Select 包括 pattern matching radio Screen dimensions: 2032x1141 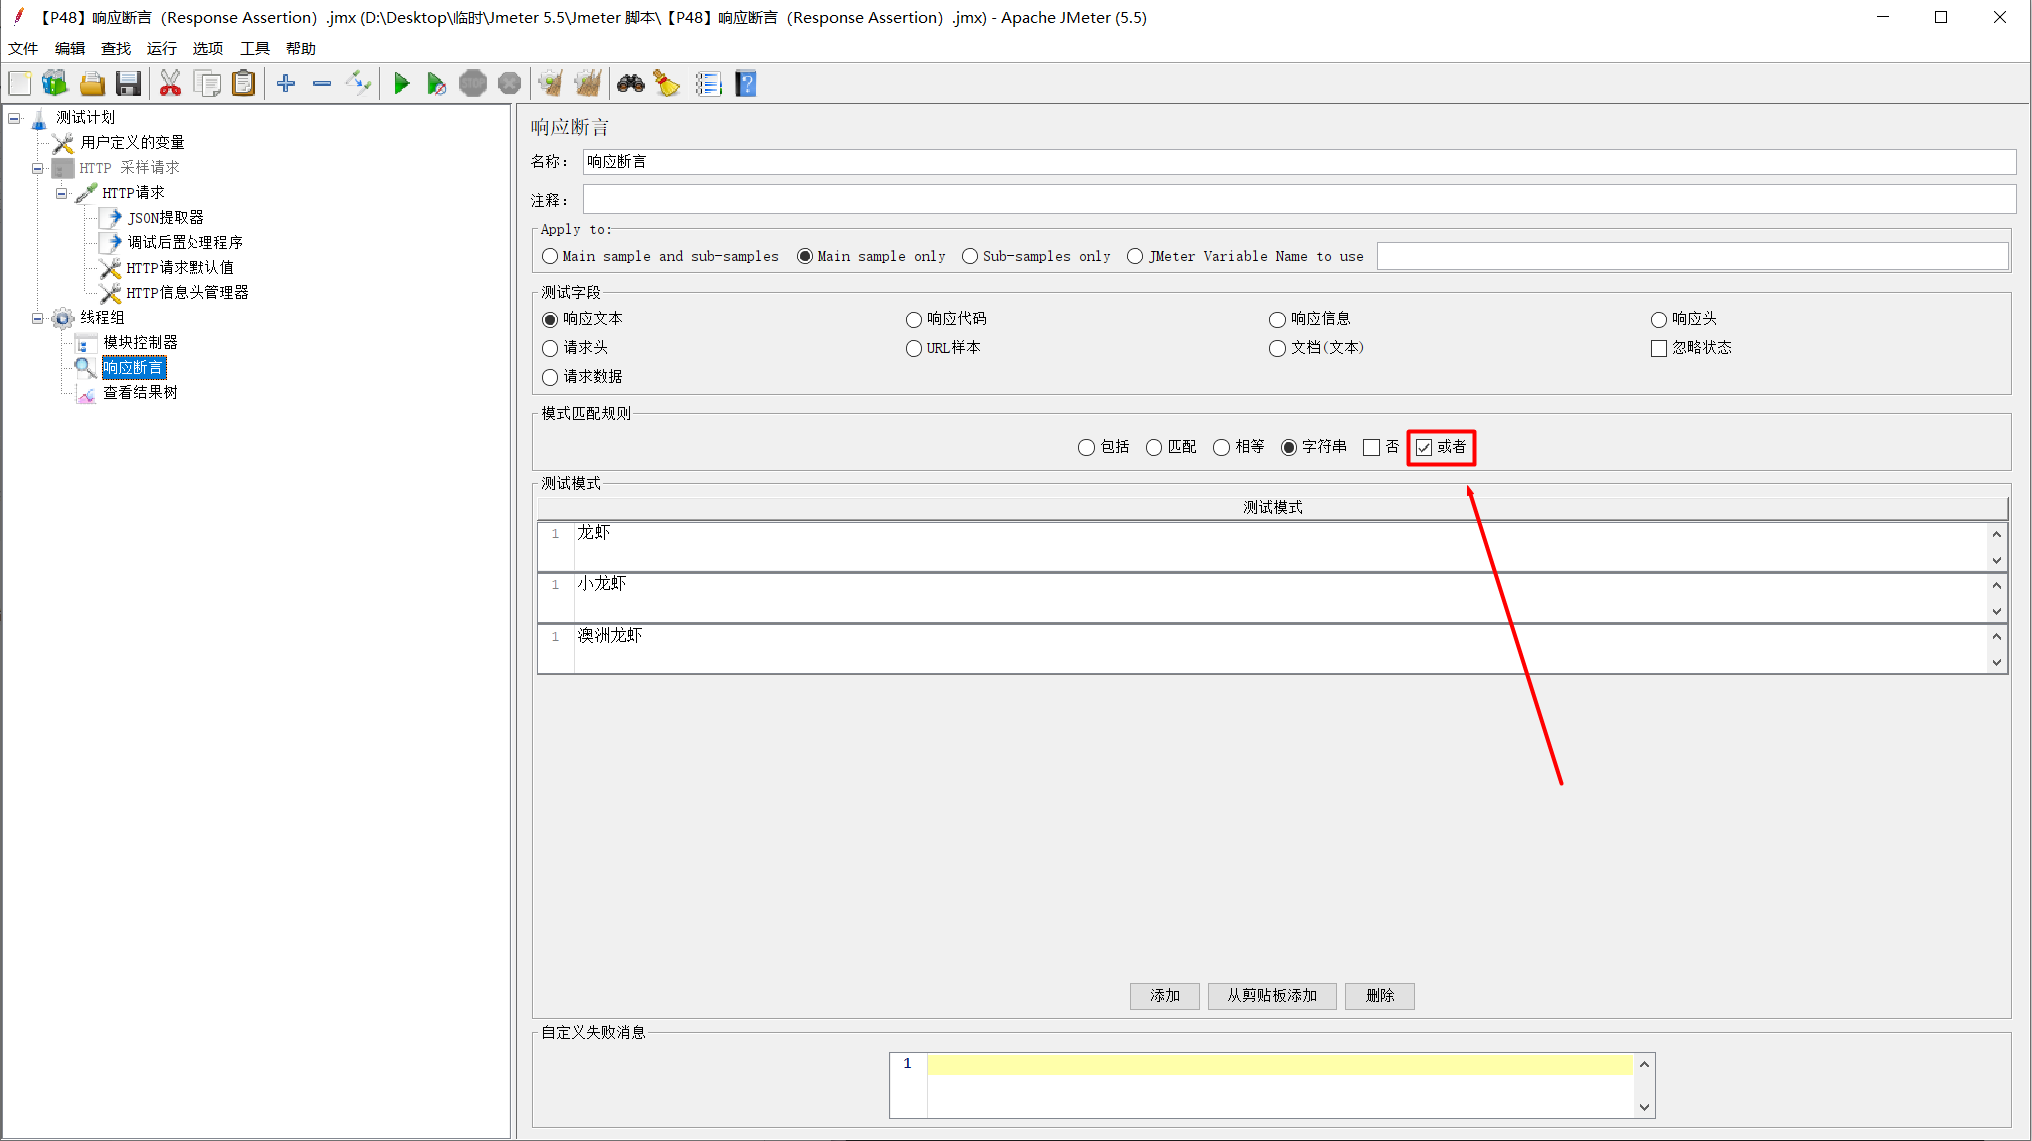1087,448
